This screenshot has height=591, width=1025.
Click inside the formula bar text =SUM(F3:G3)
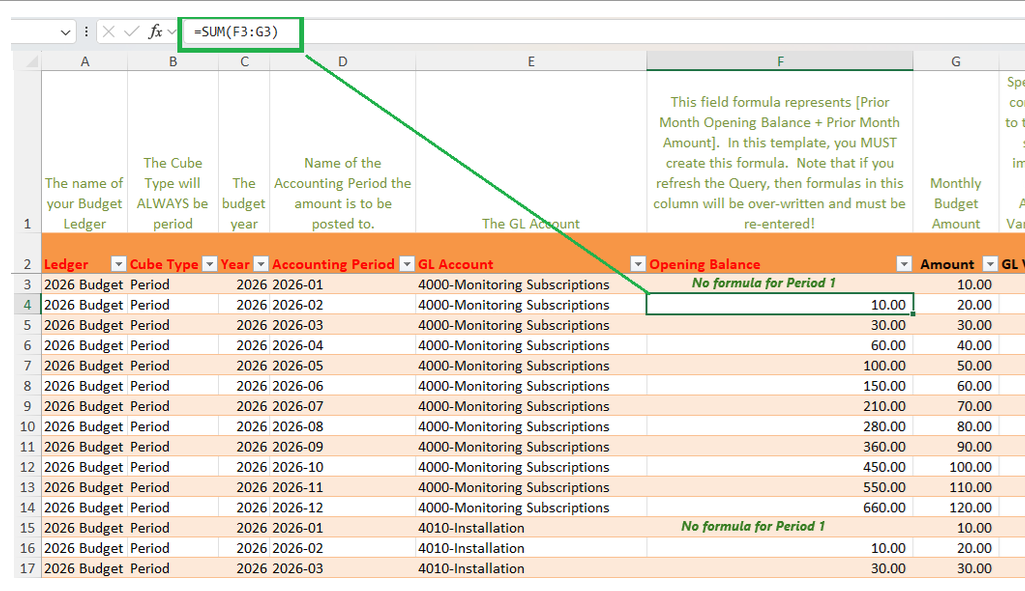[x=236, y=31]
